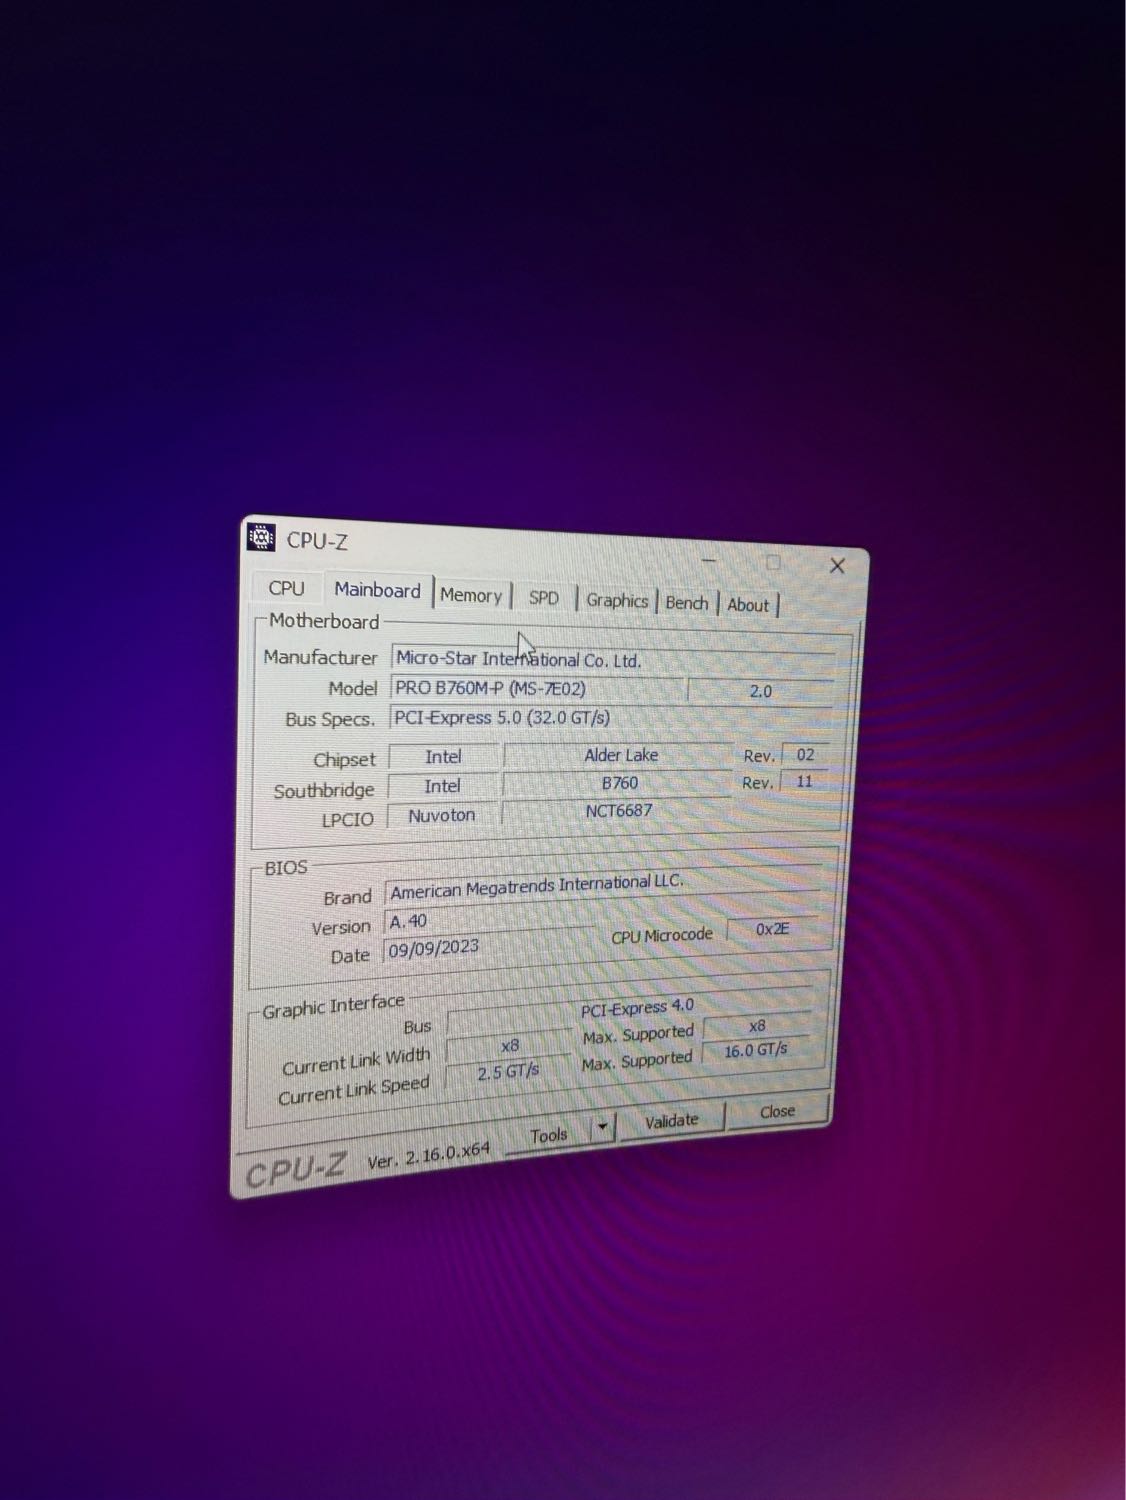1126x1500 pixels.
Task: Open the Memory tab
Action: point(471,595)
